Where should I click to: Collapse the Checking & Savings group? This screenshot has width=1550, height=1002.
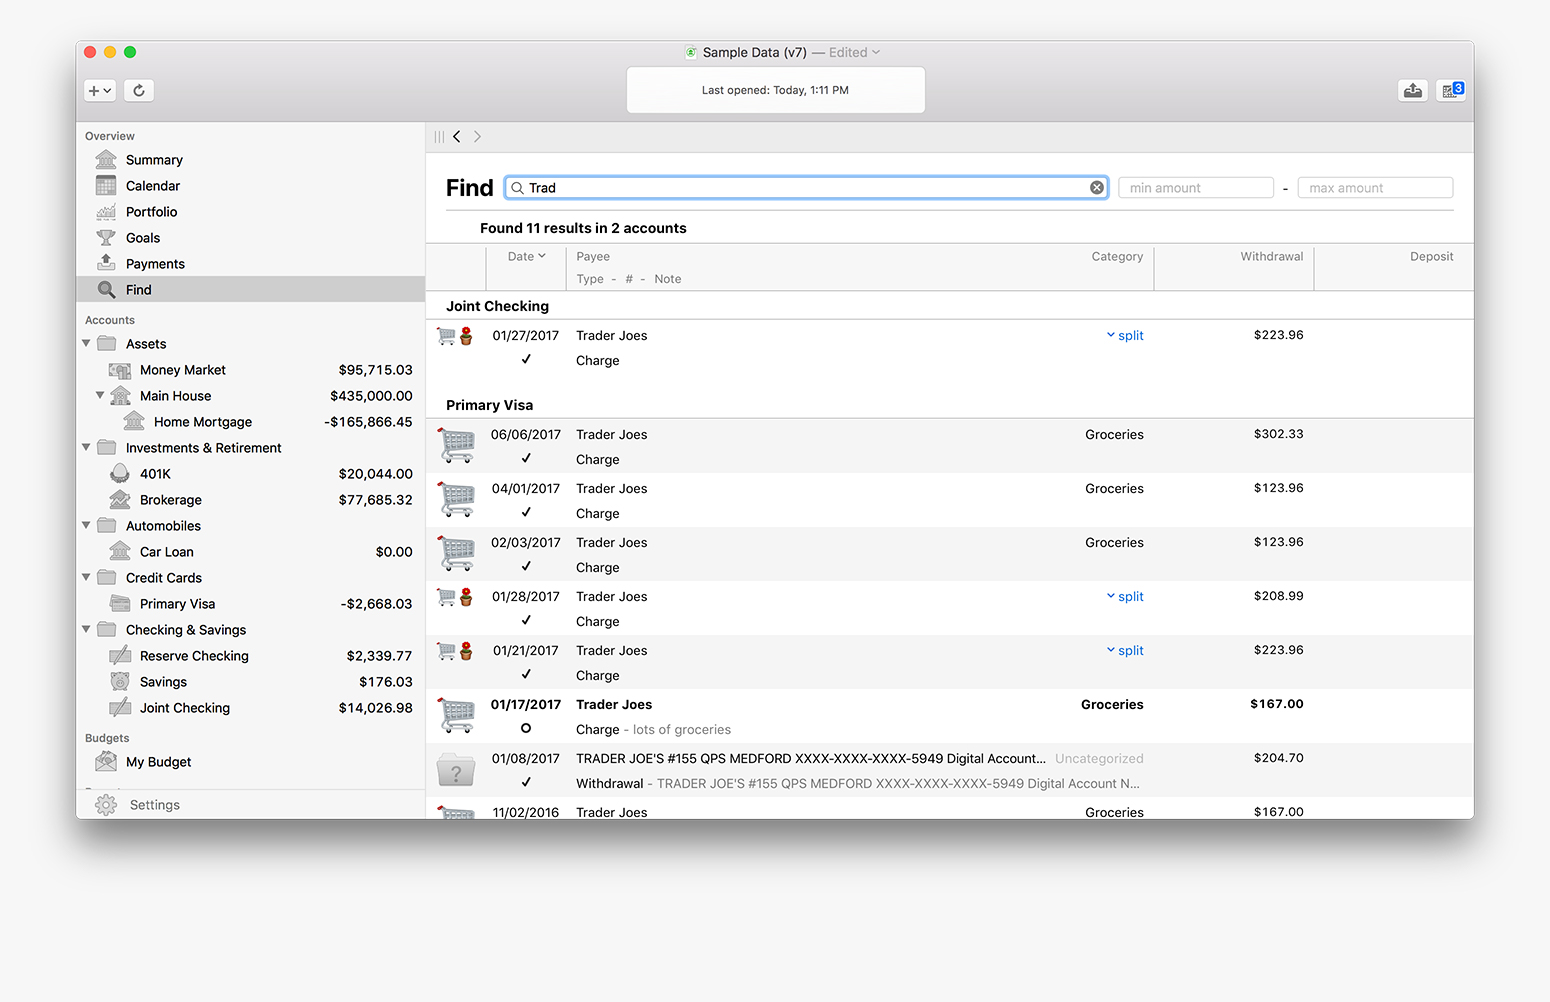tap(86, 629)
